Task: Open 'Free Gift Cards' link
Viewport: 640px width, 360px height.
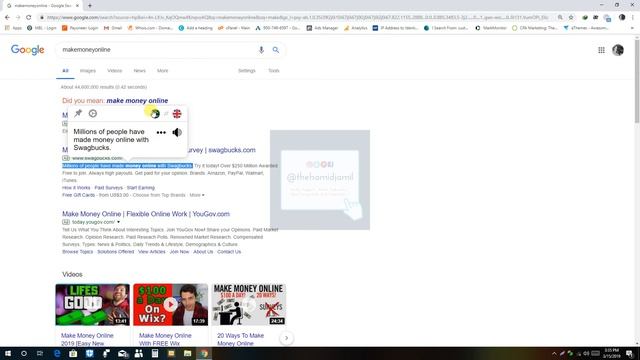Action: tap(78, 195)
